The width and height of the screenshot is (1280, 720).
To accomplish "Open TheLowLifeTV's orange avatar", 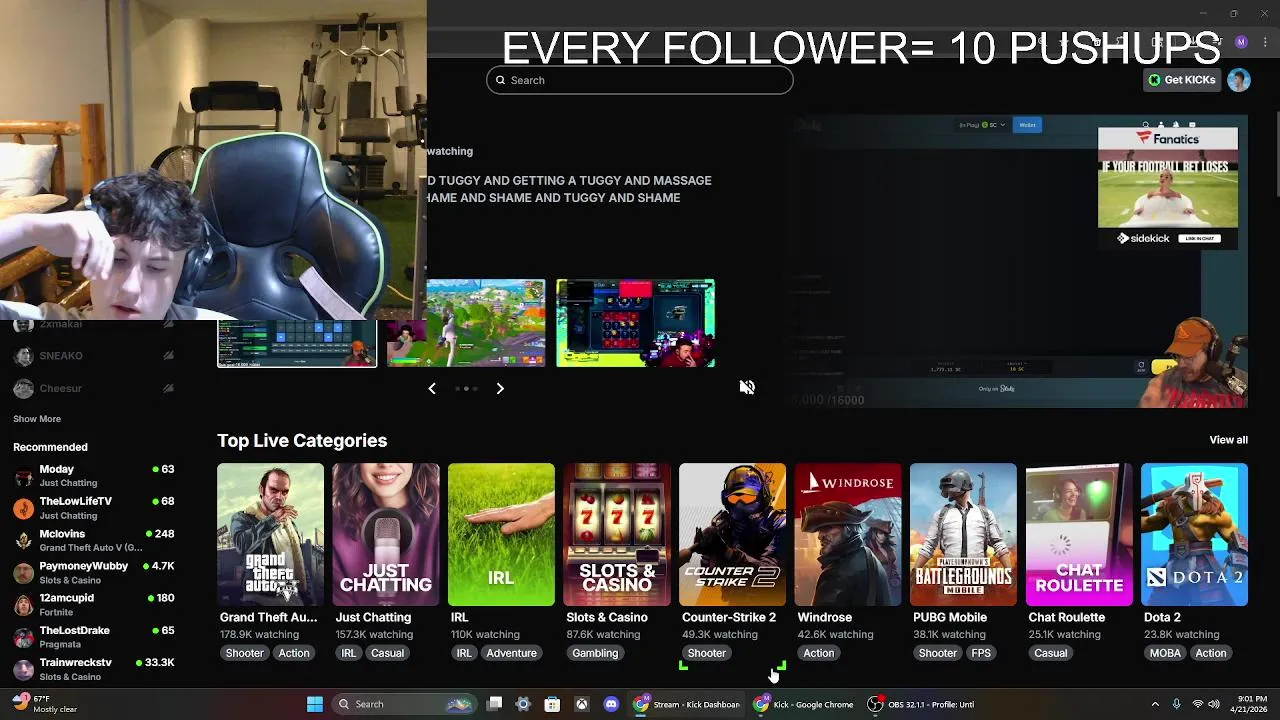I will point(23,508).
